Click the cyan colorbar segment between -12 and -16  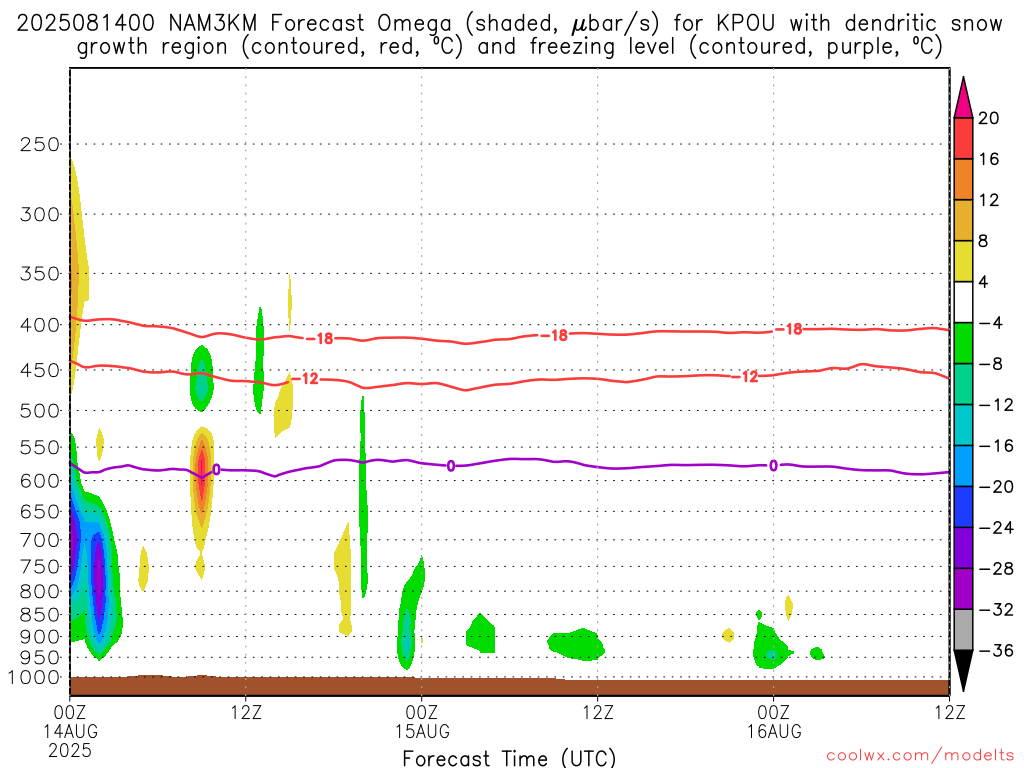[963, 425]
